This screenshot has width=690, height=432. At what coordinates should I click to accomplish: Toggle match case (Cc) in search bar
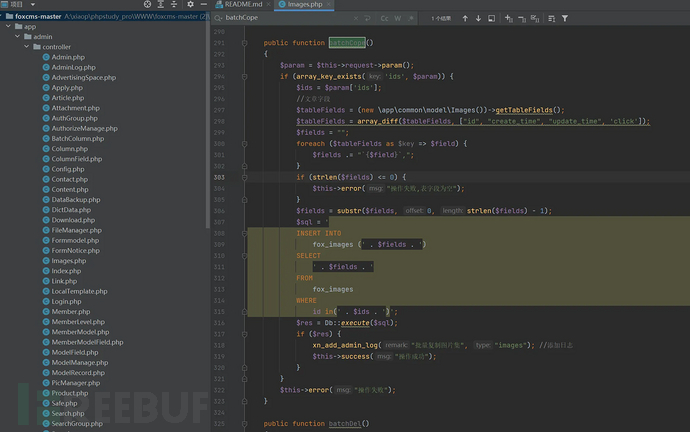point(385,18)
